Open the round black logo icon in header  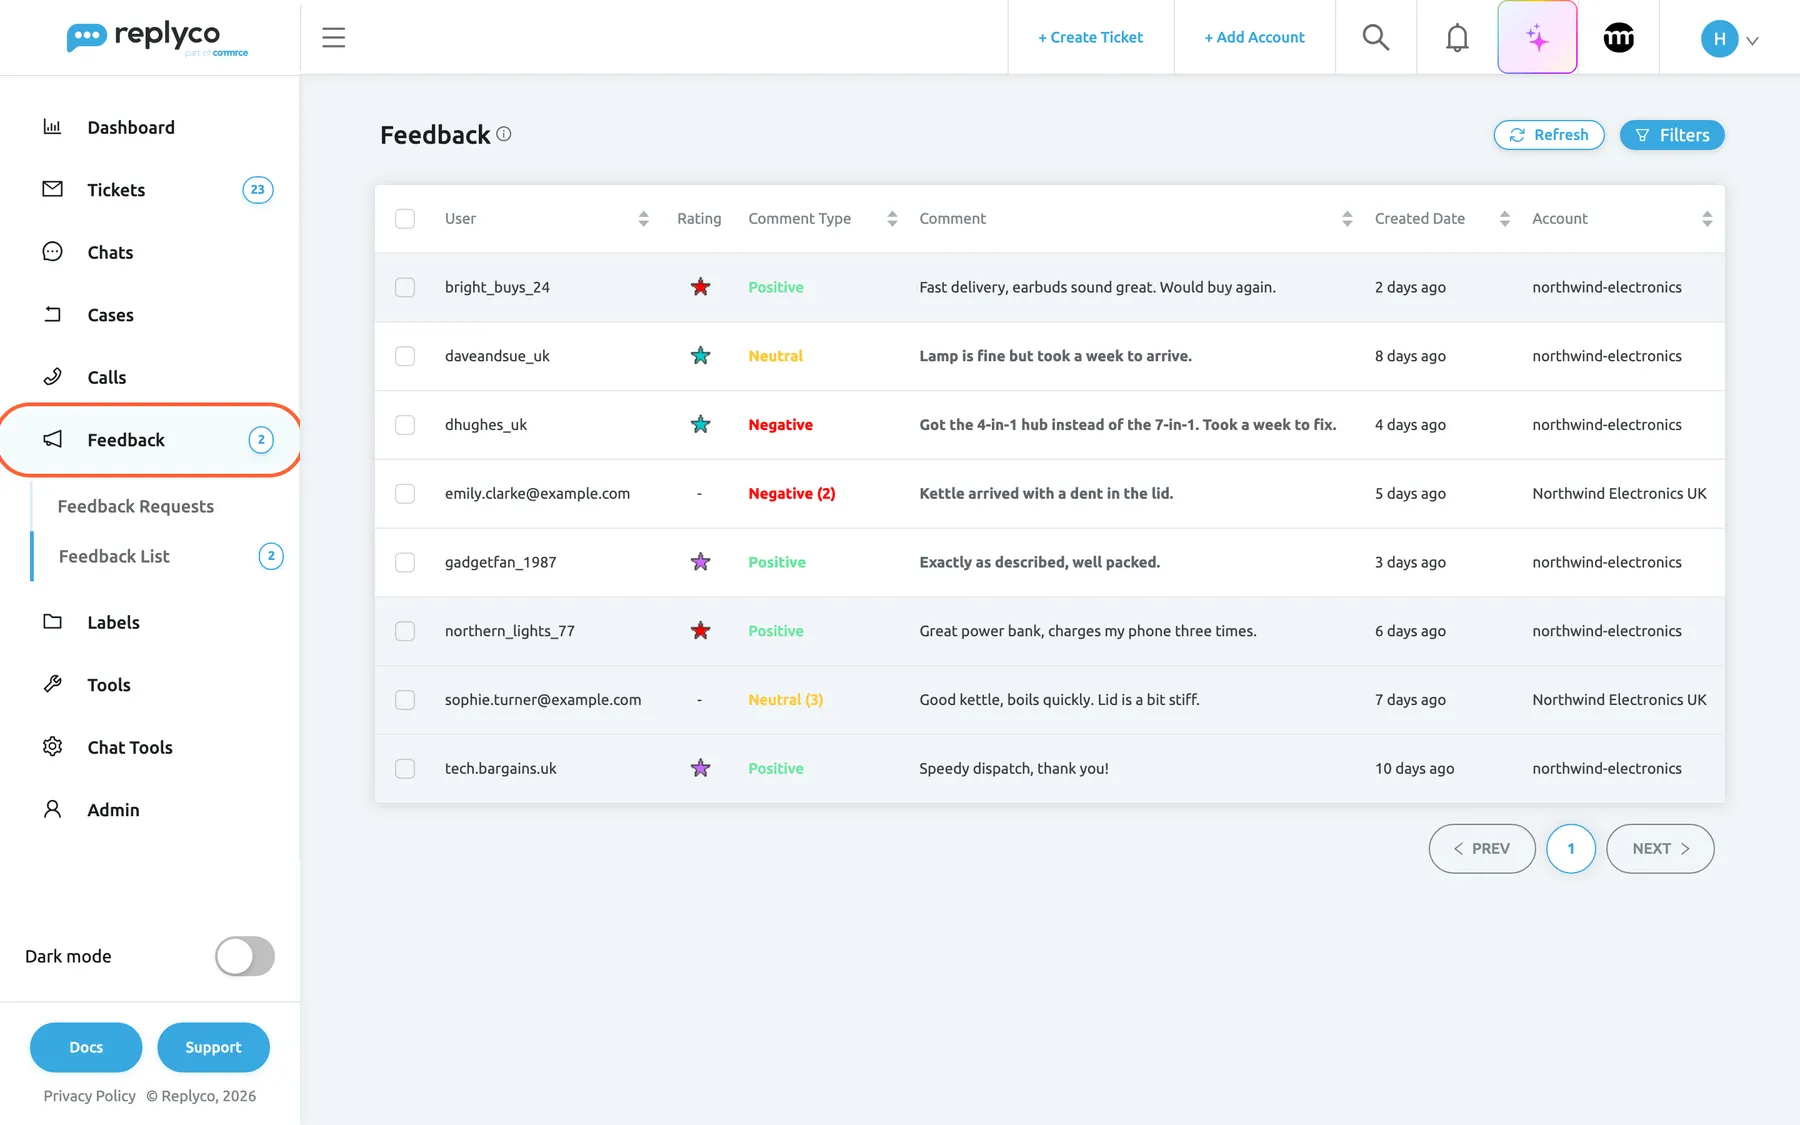click(x=1618, y=38)
